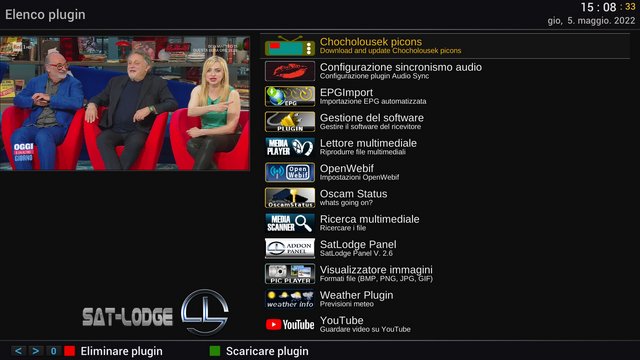640x360 pixels.
Task: Select the EPGImport title
Action: 346,93
